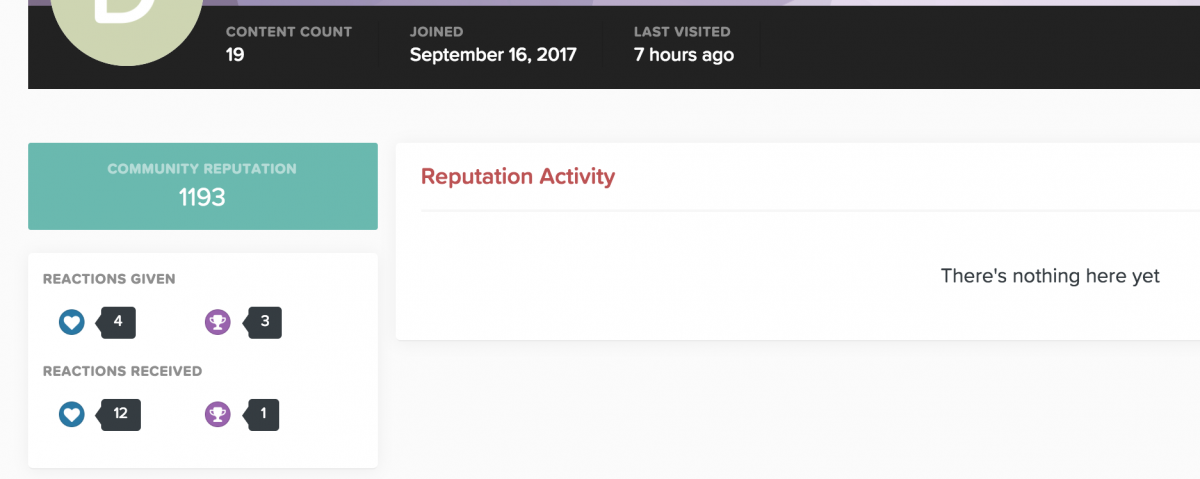Click the Community Reputation 1193 box
Viewport: 1200px width, 479px height.
pyautogui.click(x=203, y=186)
